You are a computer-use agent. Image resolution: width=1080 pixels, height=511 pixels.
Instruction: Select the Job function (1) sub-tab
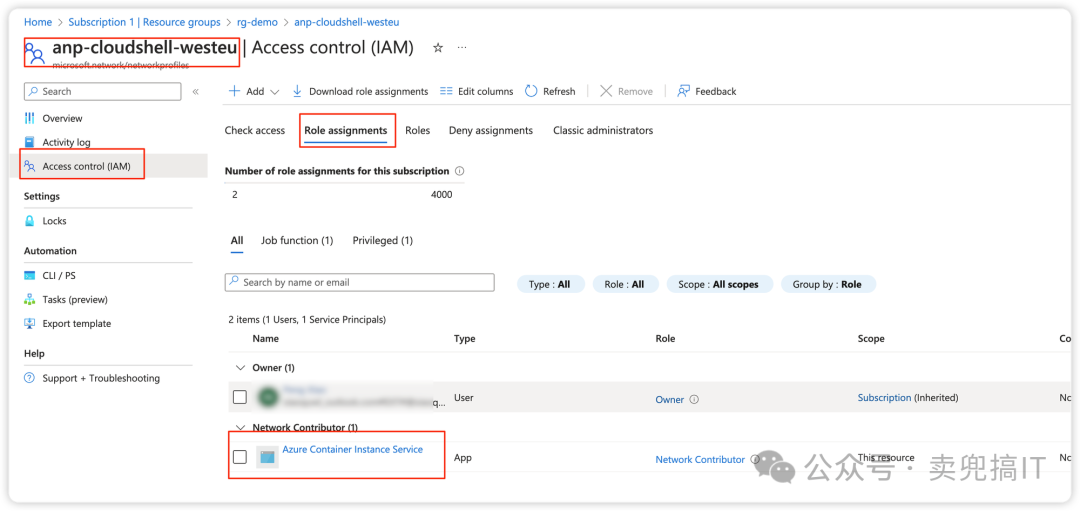pyautogui.click(x=297, y=240)
